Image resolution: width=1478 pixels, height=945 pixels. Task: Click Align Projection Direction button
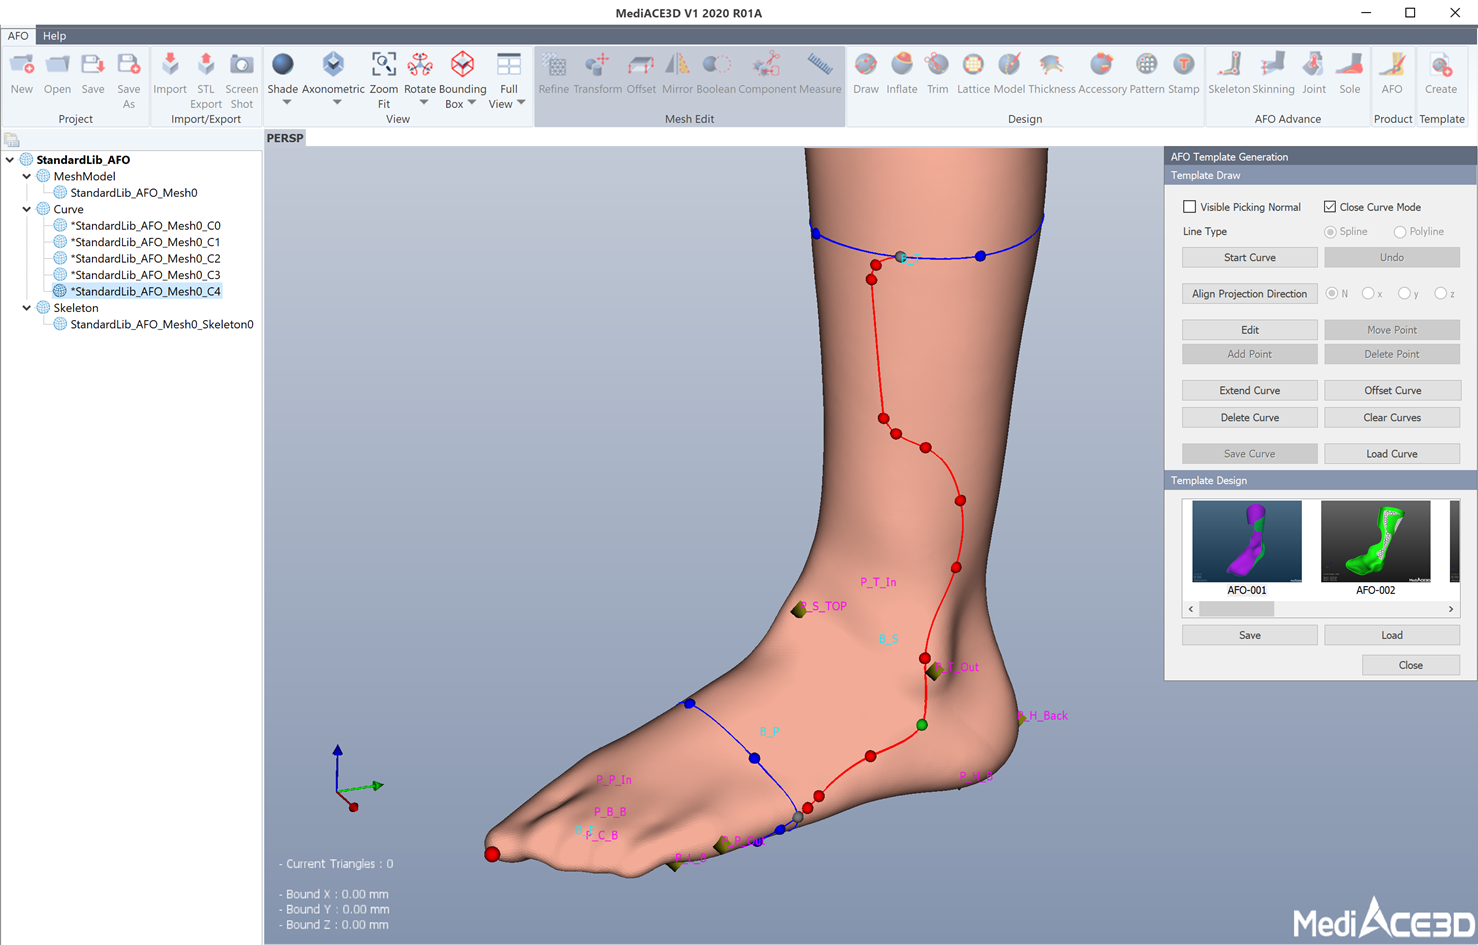[1249, 294]
